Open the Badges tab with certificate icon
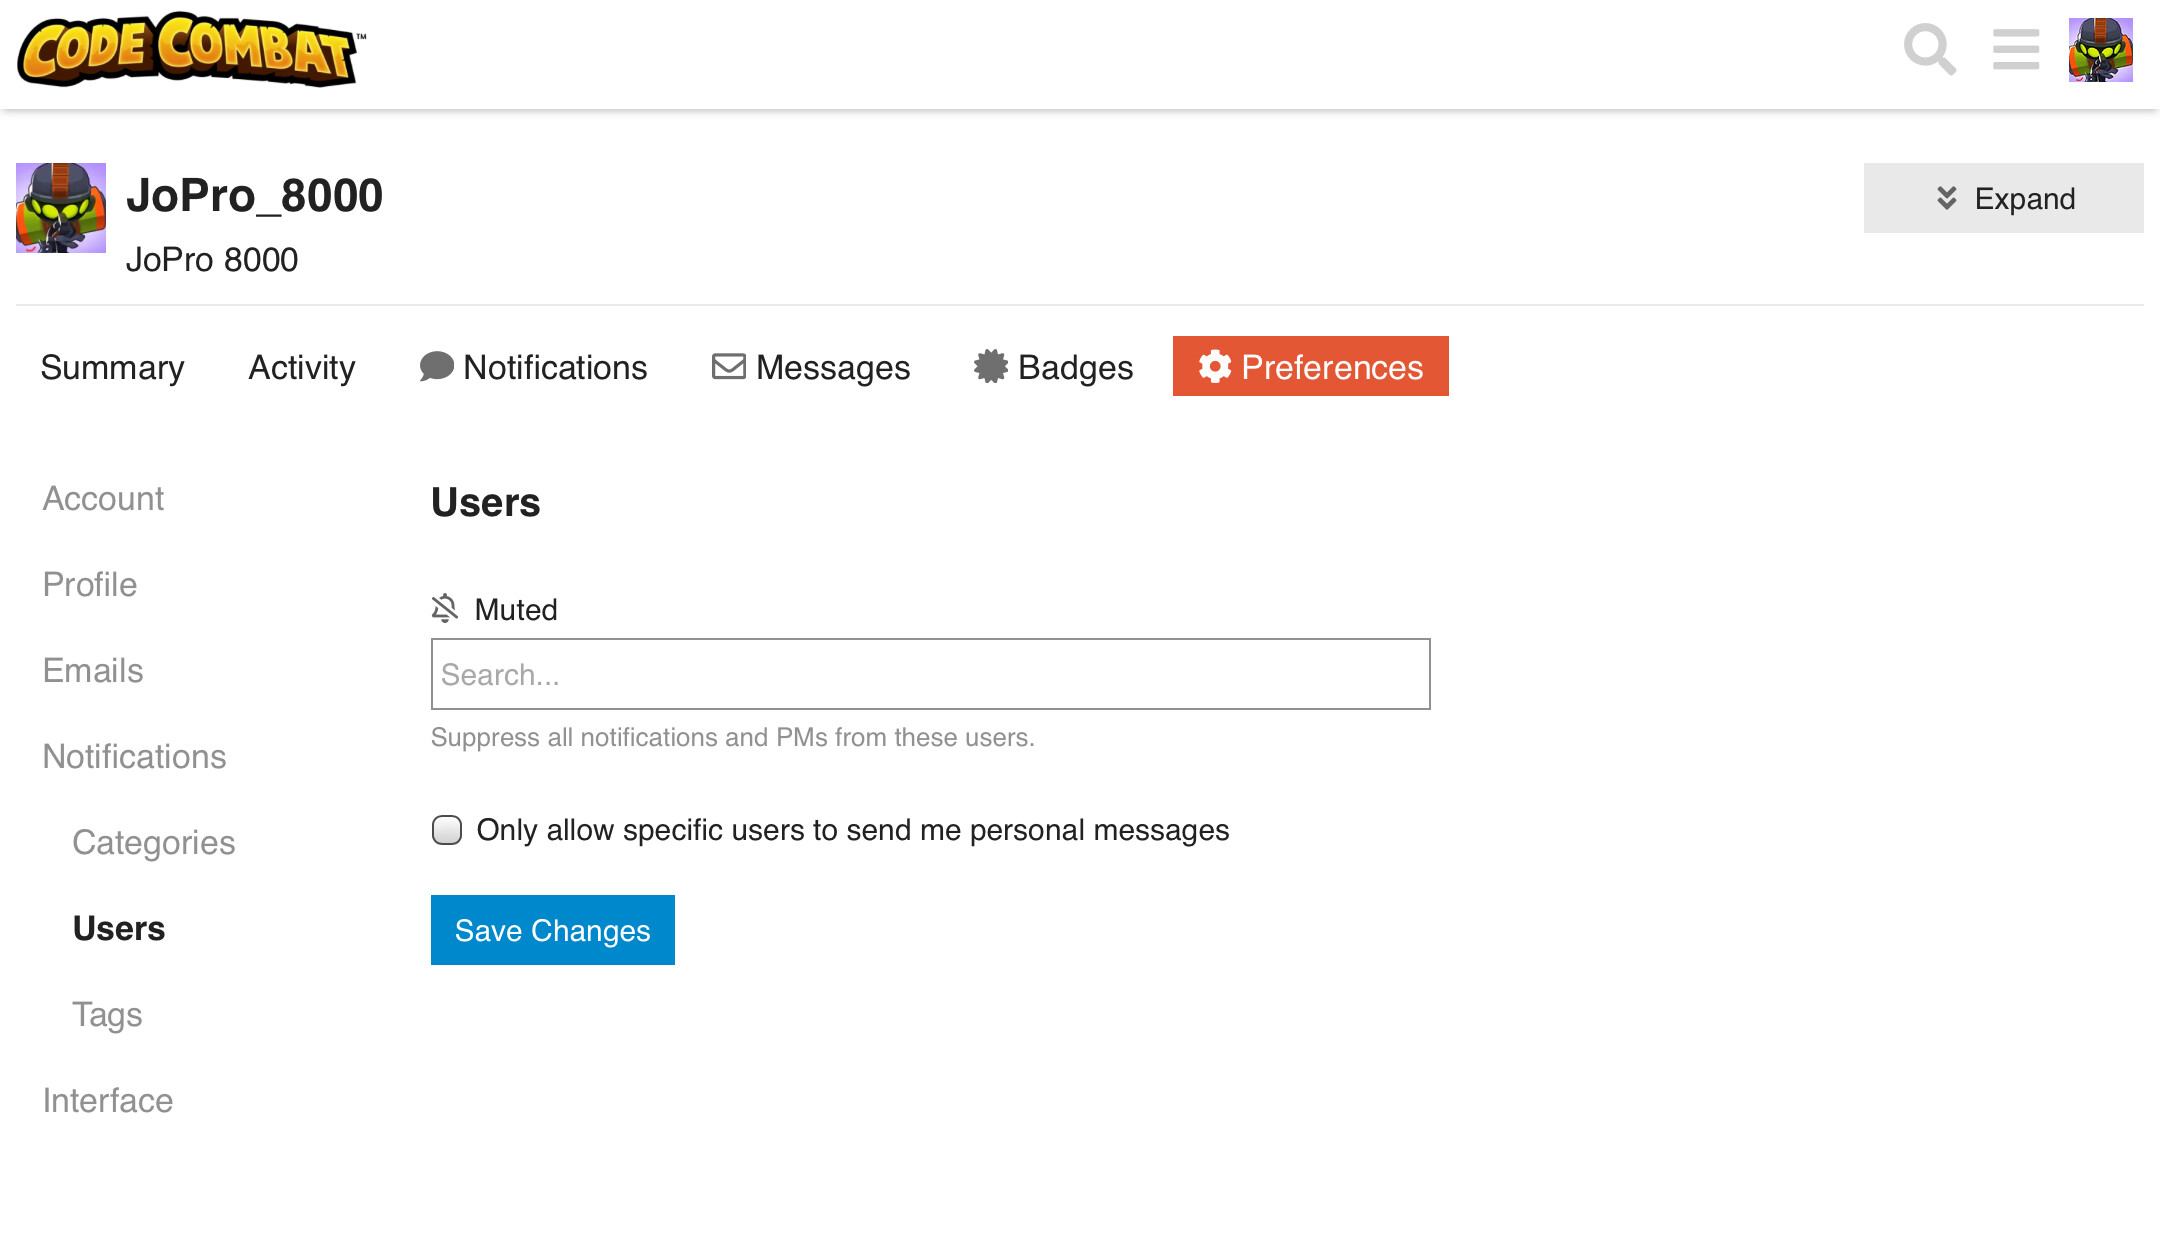 [1053, 367]
